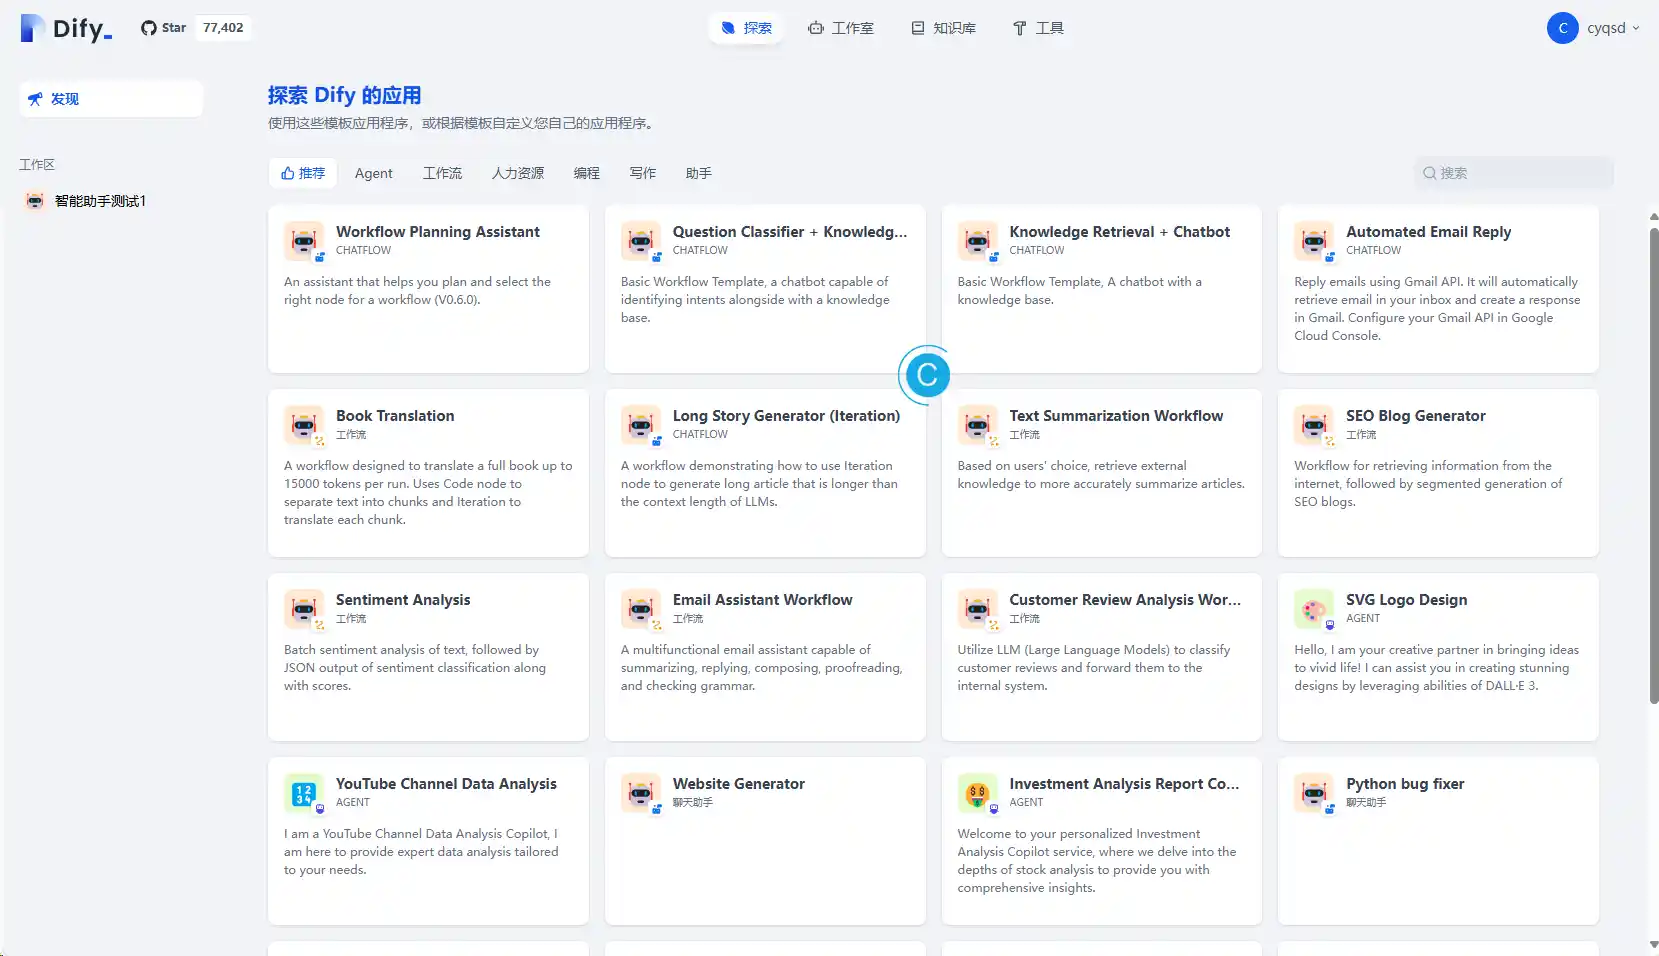Select the 工作流 category filter

442,173
